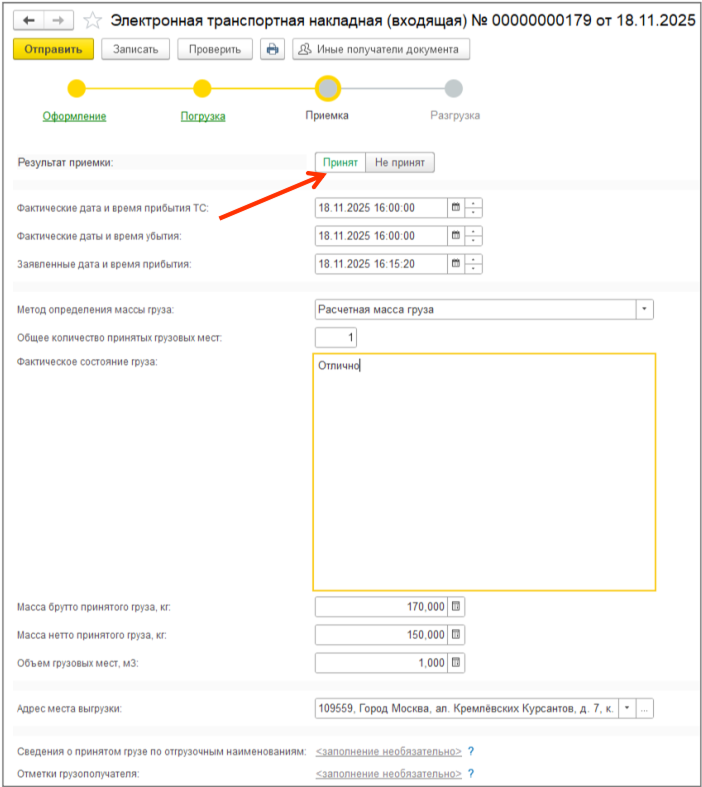
Task: Expand the unloading address dropdown
Action: click(x=627, y=708)
